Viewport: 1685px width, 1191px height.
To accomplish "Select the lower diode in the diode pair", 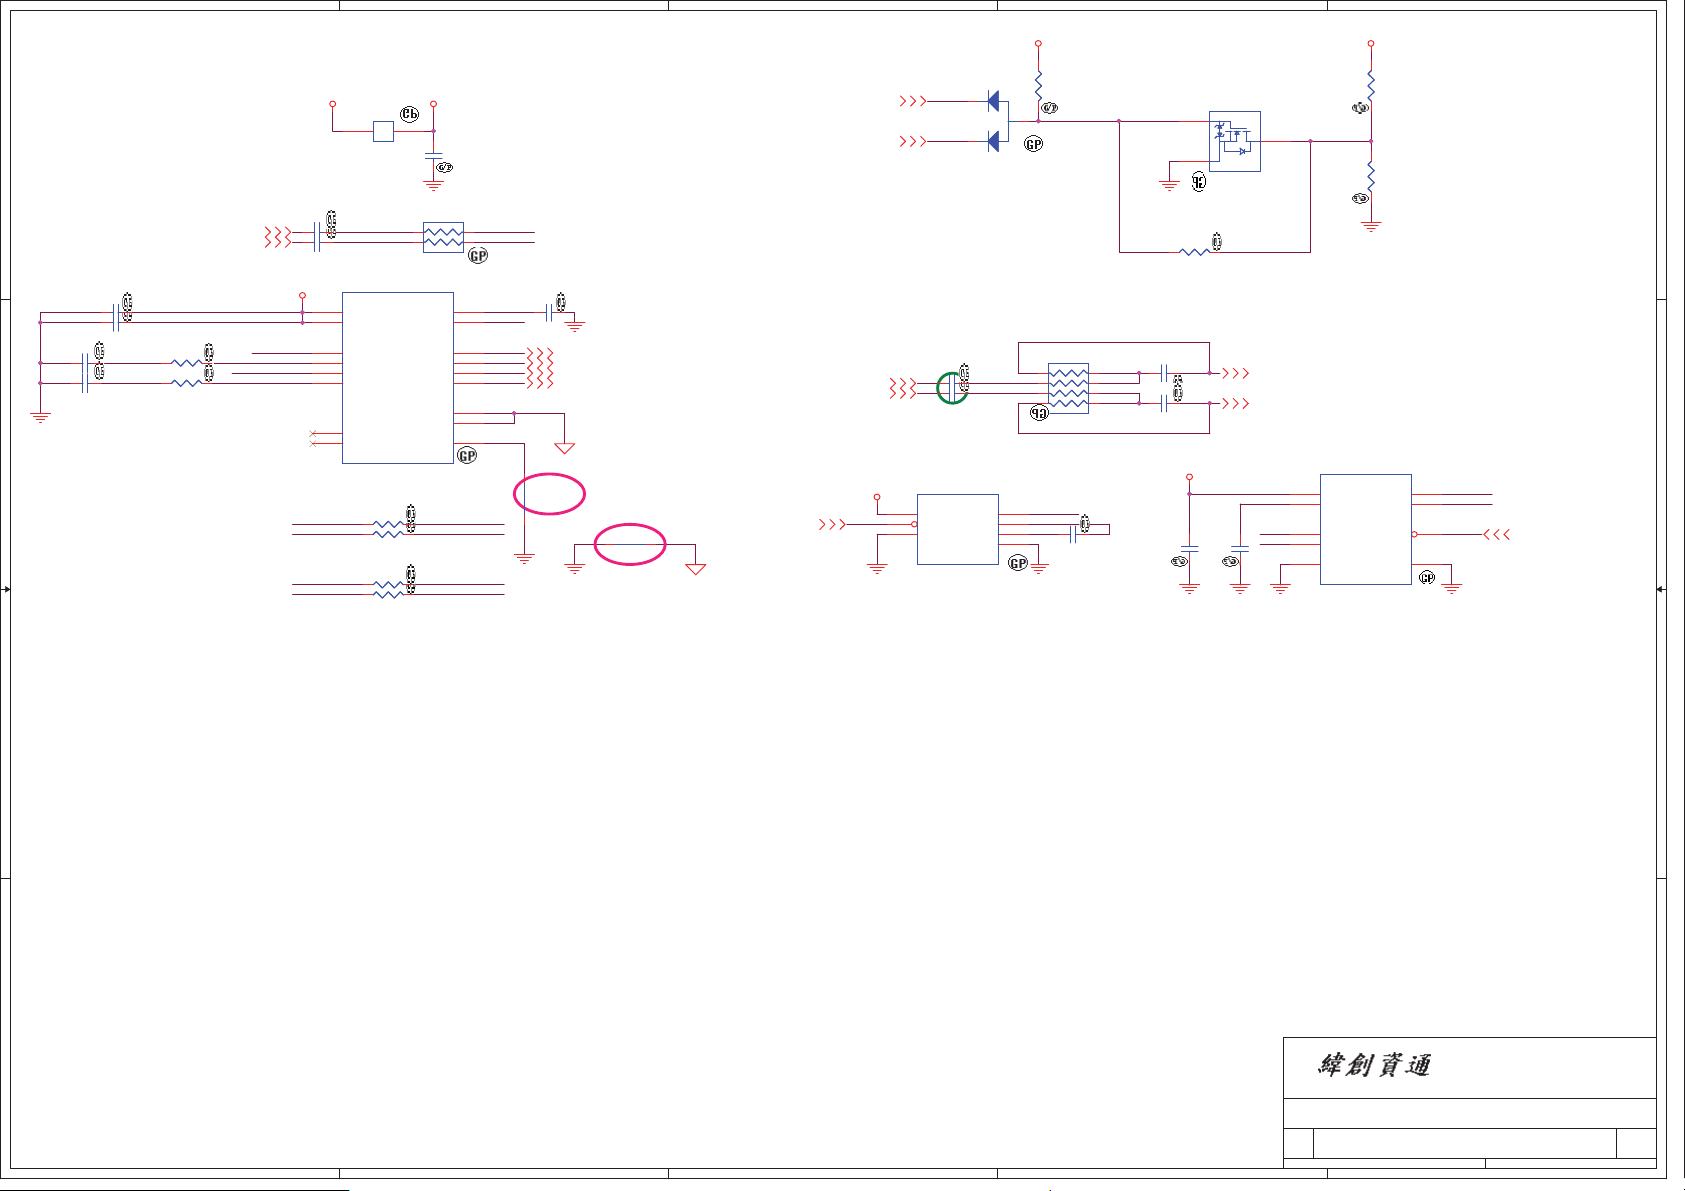I will 993,141.
